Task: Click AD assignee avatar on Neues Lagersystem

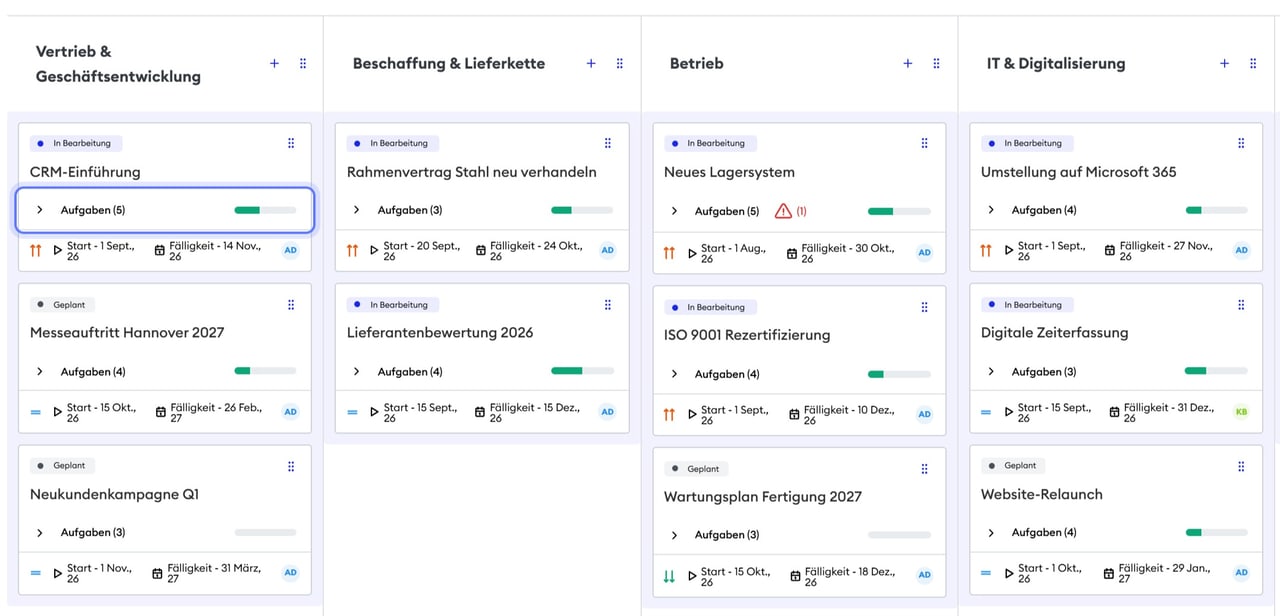Action: [924, 252]
